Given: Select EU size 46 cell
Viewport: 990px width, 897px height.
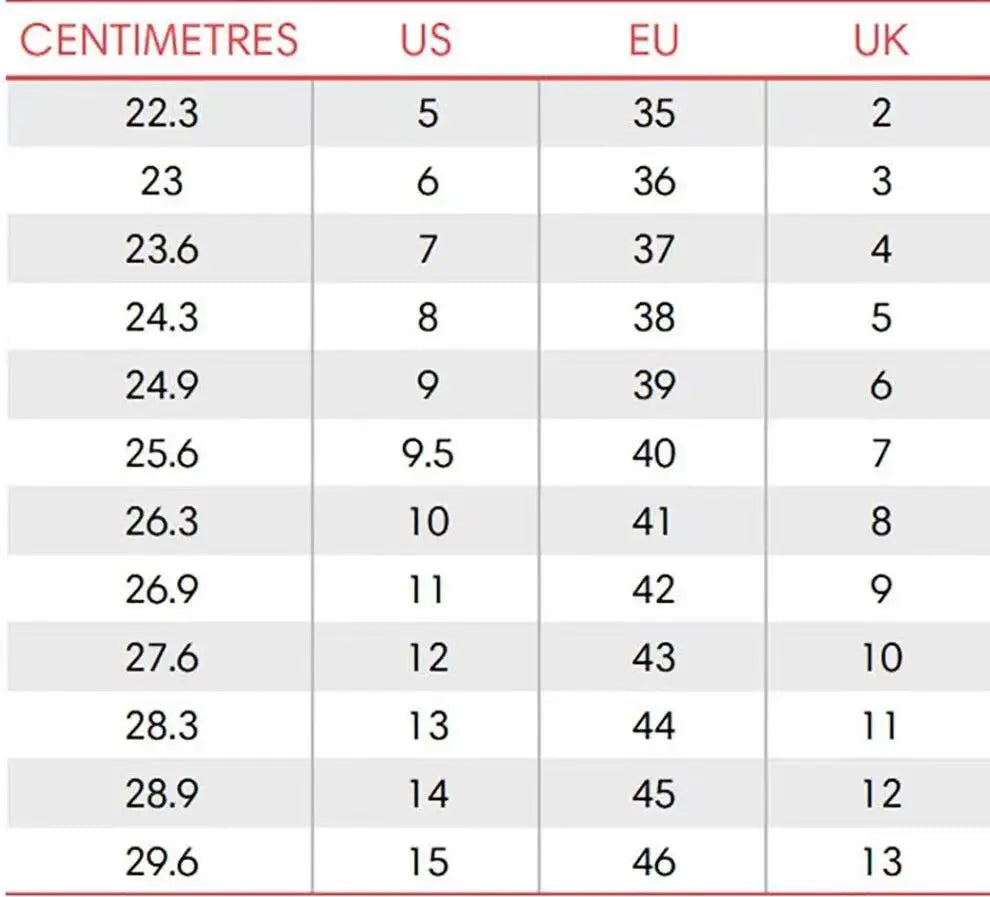Looking at the screenshot, I should click(654, 862).
